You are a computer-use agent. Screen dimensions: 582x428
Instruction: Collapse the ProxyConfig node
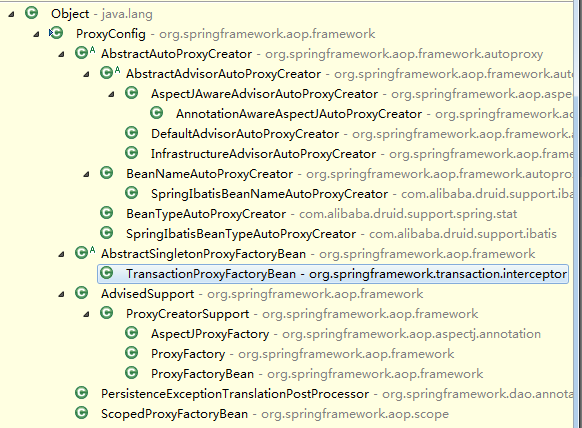click(x=36, y=35)
